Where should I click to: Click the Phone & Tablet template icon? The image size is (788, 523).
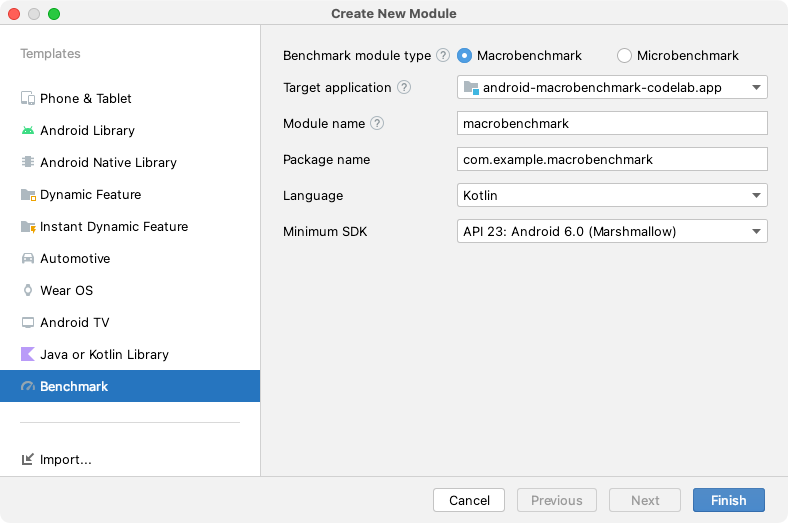[28, 99]
